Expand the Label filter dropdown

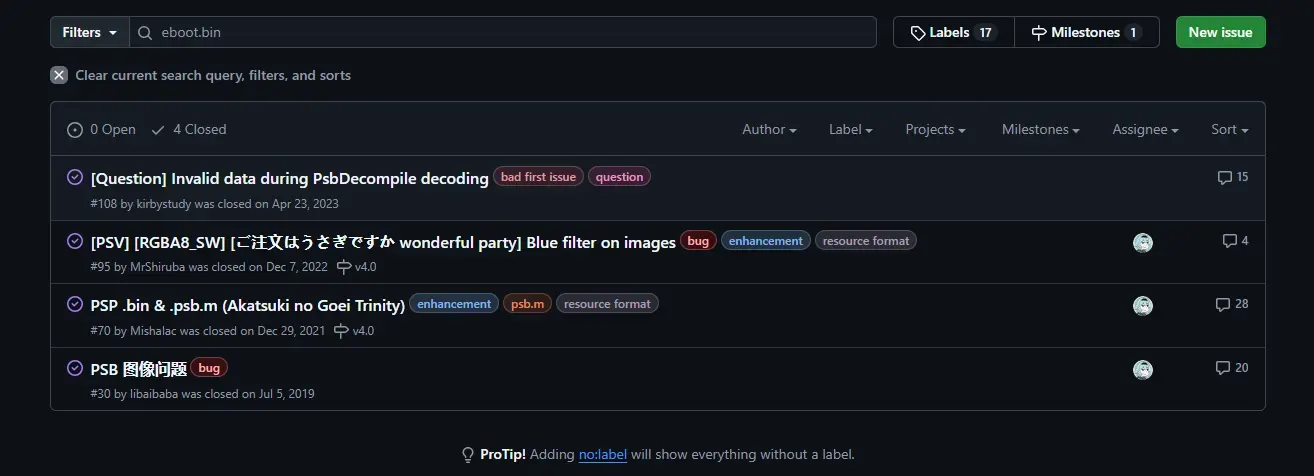[x=851, y=129]
